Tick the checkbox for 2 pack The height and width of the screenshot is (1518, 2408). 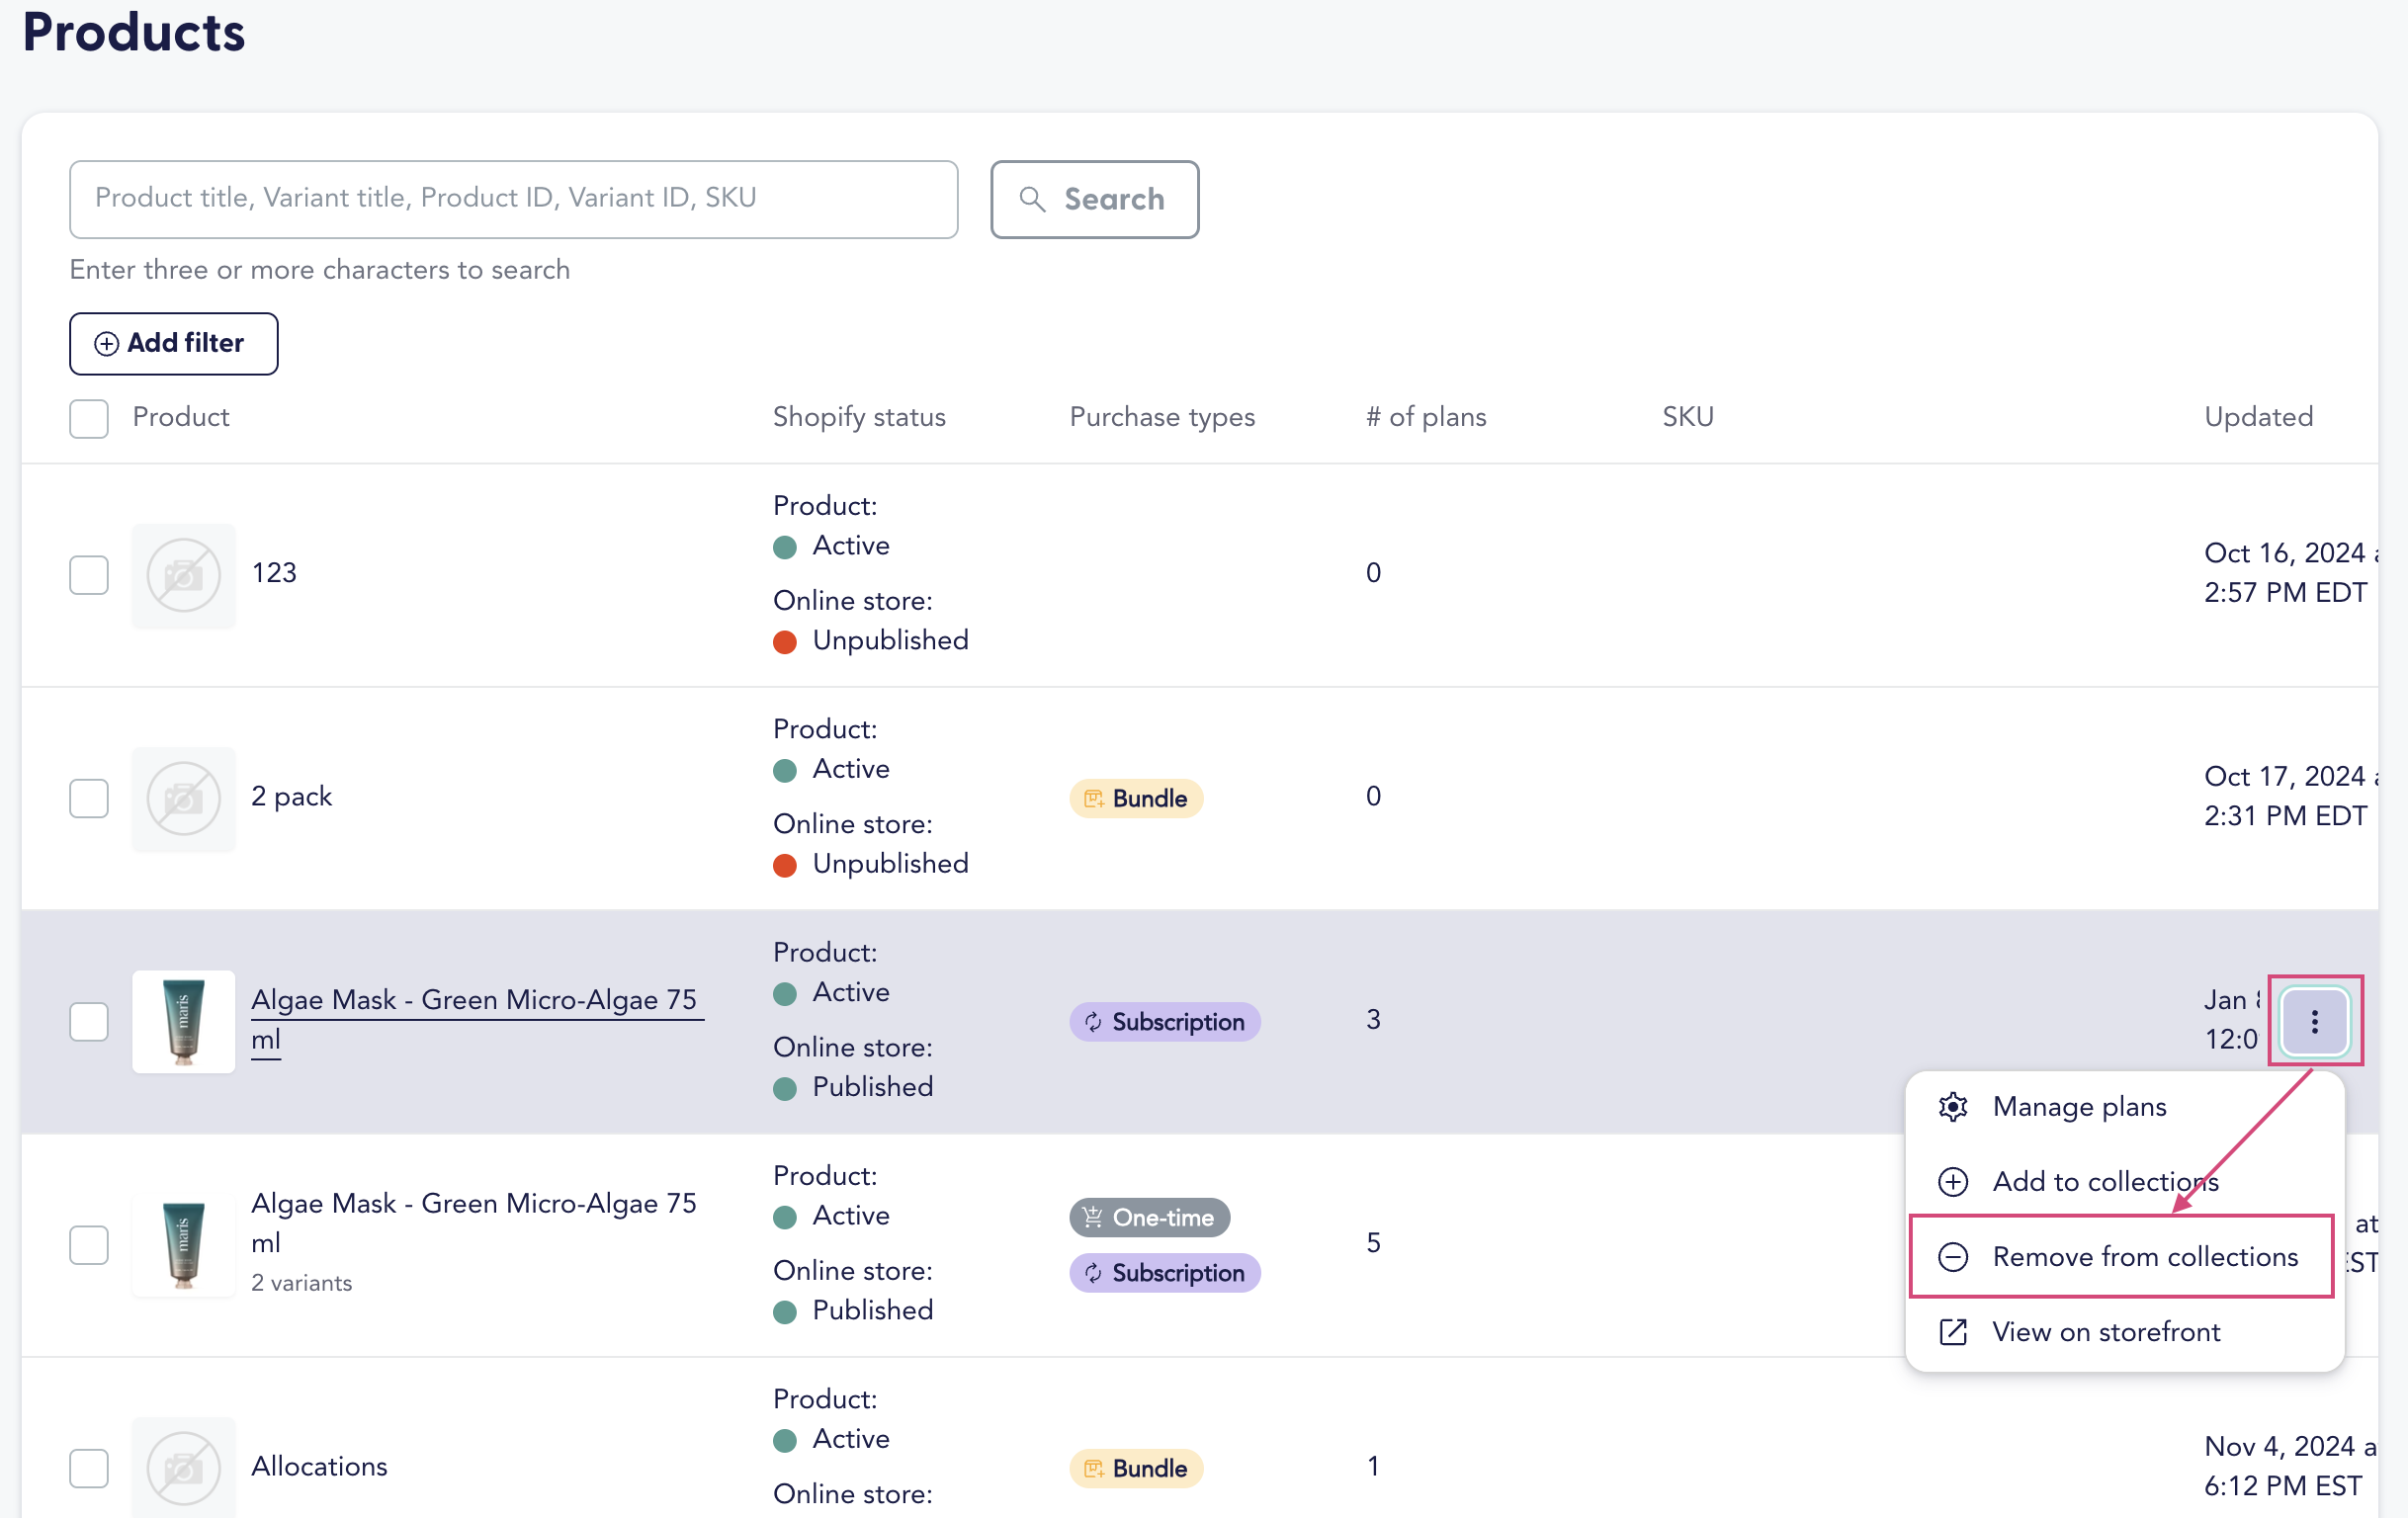[89, 798]
